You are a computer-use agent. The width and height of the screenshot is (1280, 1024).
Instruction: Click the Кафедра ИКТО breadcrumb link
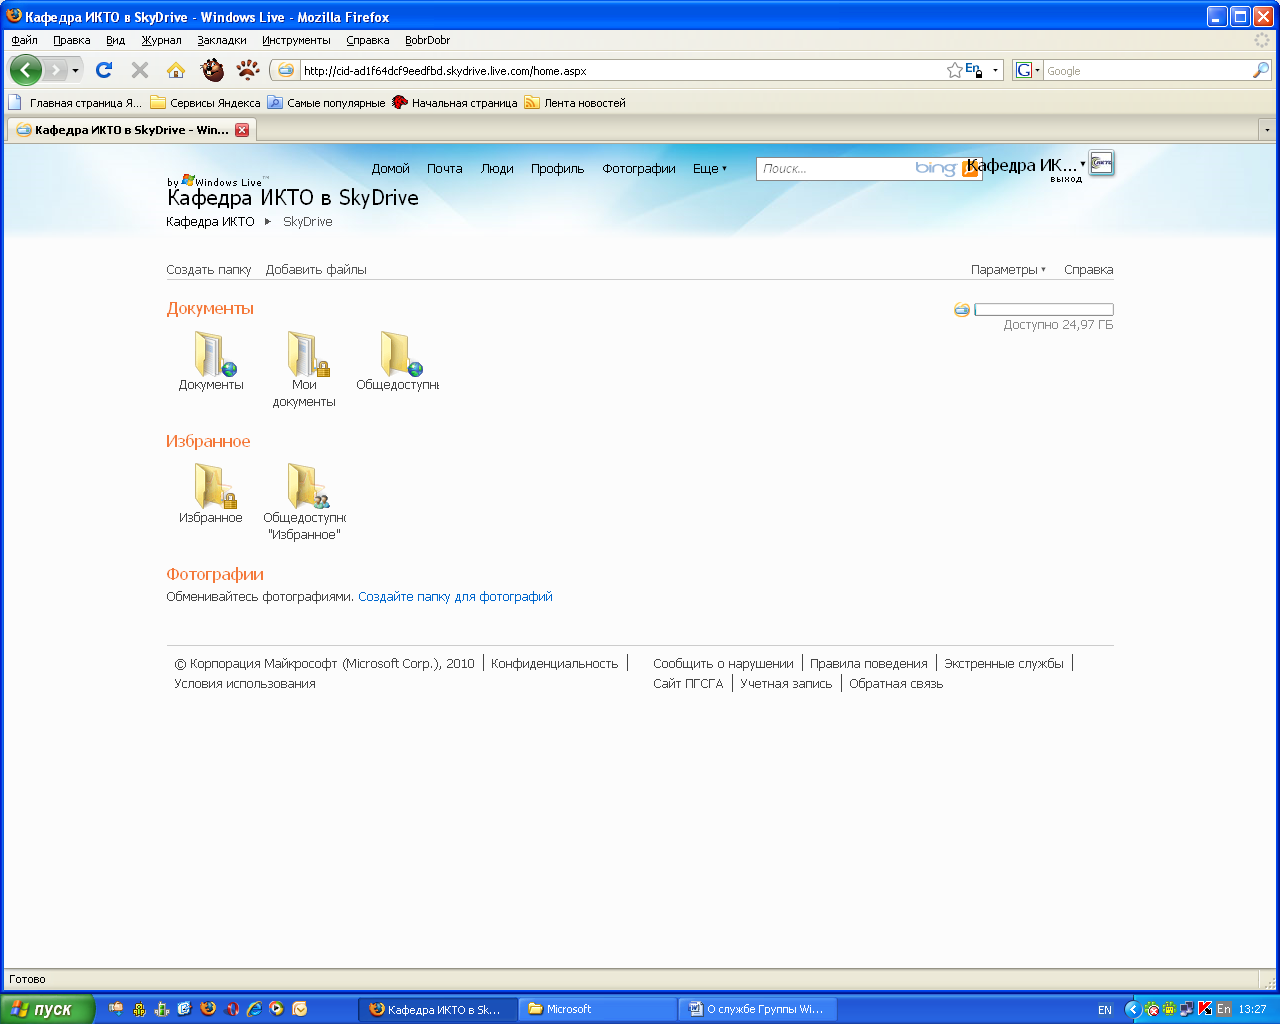click(210, 222)
